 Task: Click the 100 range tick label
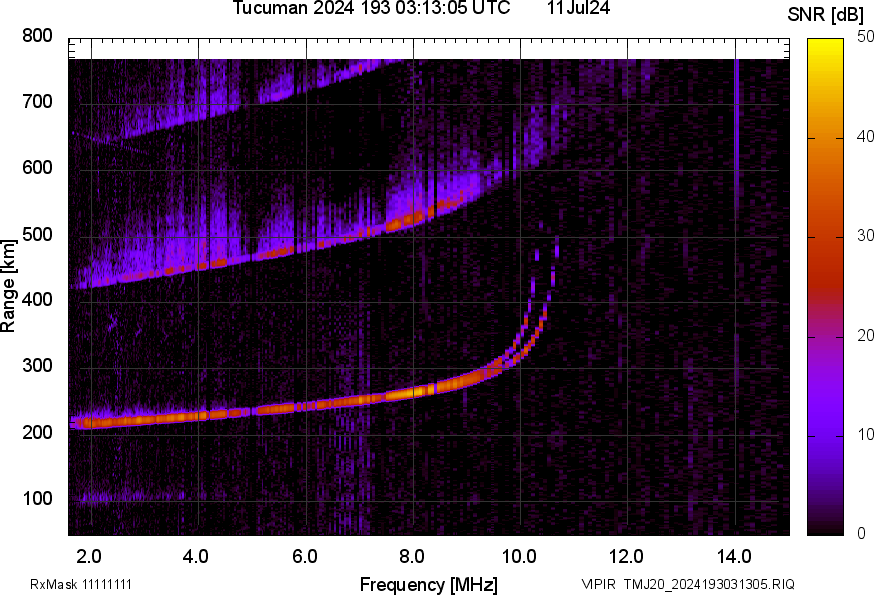point(36,498)
